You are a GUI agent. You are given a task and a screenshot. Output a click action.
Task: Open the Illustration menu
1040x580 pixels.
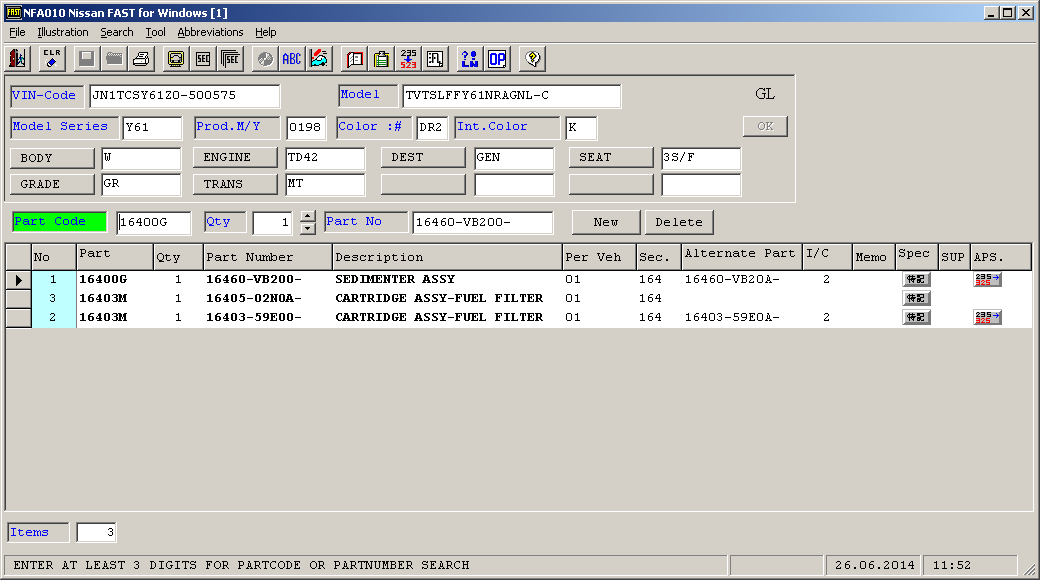[x=63, y=32]
